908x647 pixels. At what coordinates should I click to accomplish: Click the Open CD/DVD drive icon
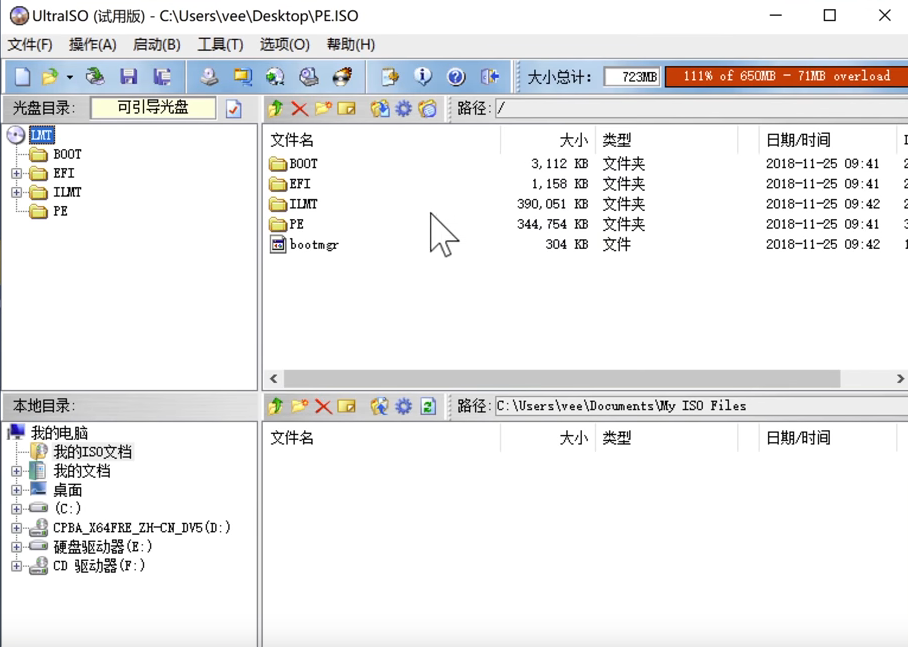point(96,76)
